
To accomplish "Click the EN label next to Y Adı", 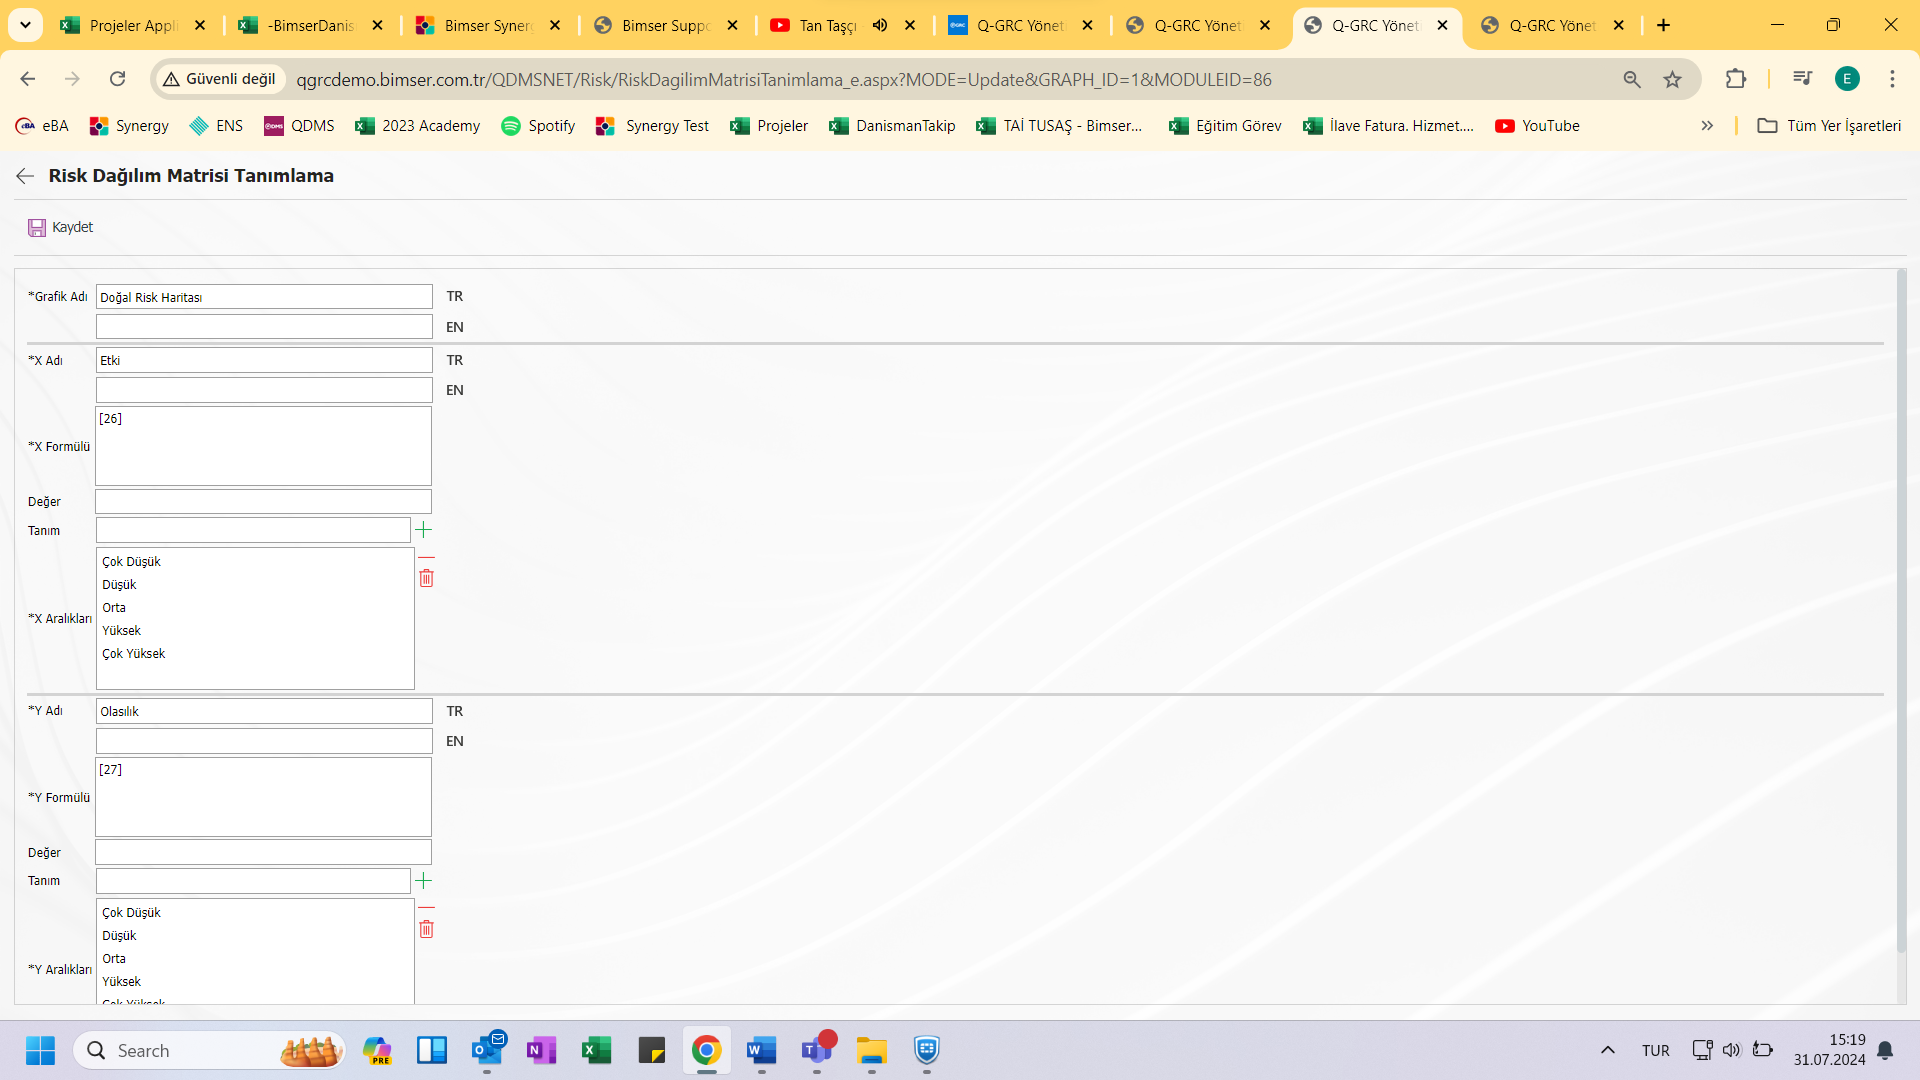I will coord(454,740).
